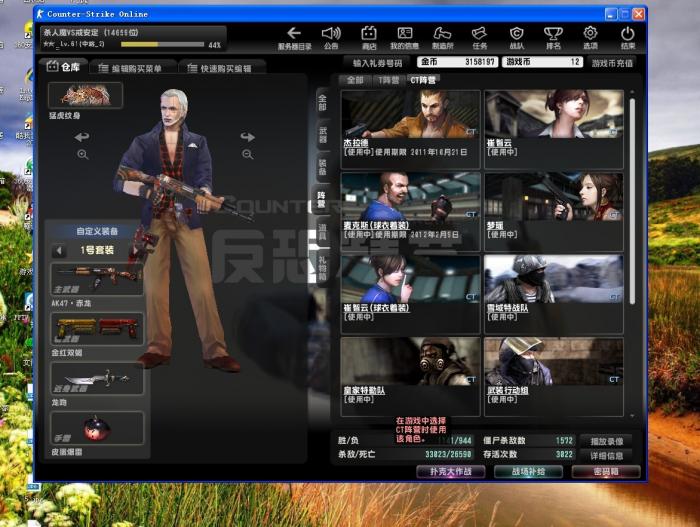Select the vertical 全部 category tab
Screen dimensions: 700x527
coord(322,103)
